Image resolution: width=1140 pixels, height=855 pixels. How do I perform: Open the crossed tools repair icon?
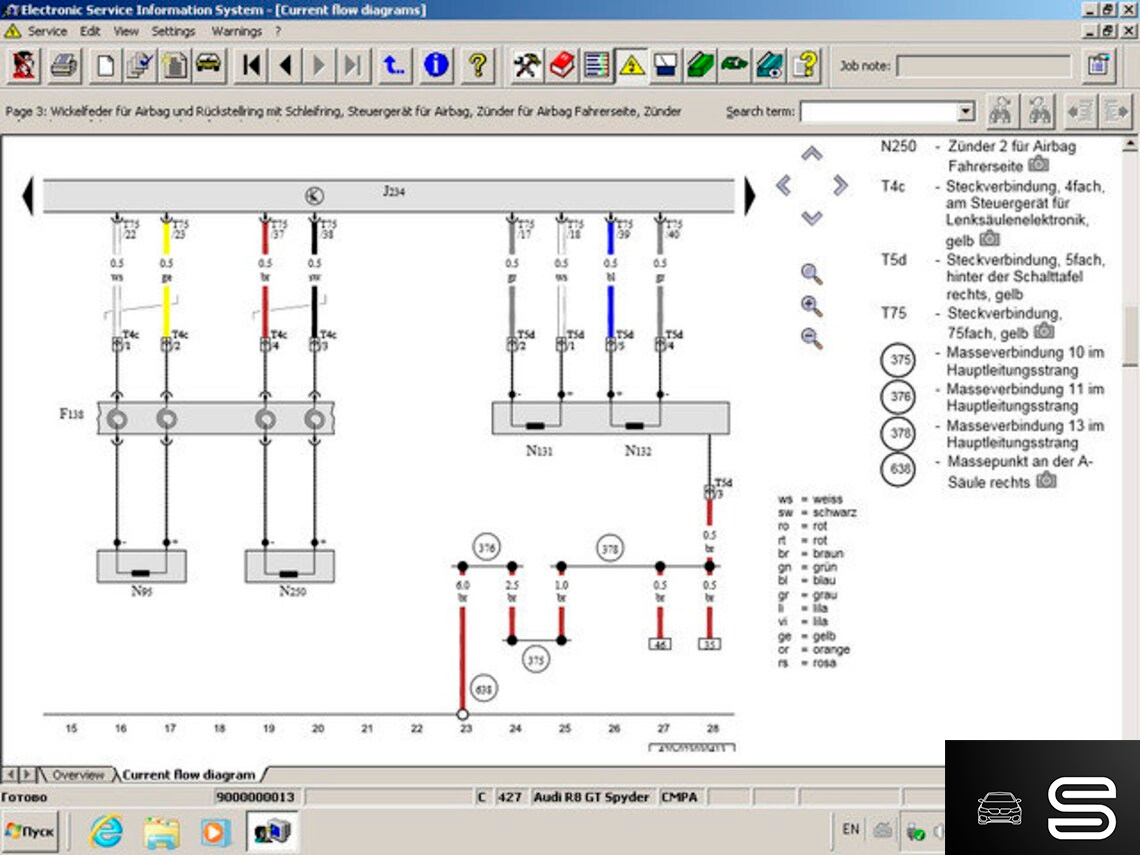[x=527, y=66]
